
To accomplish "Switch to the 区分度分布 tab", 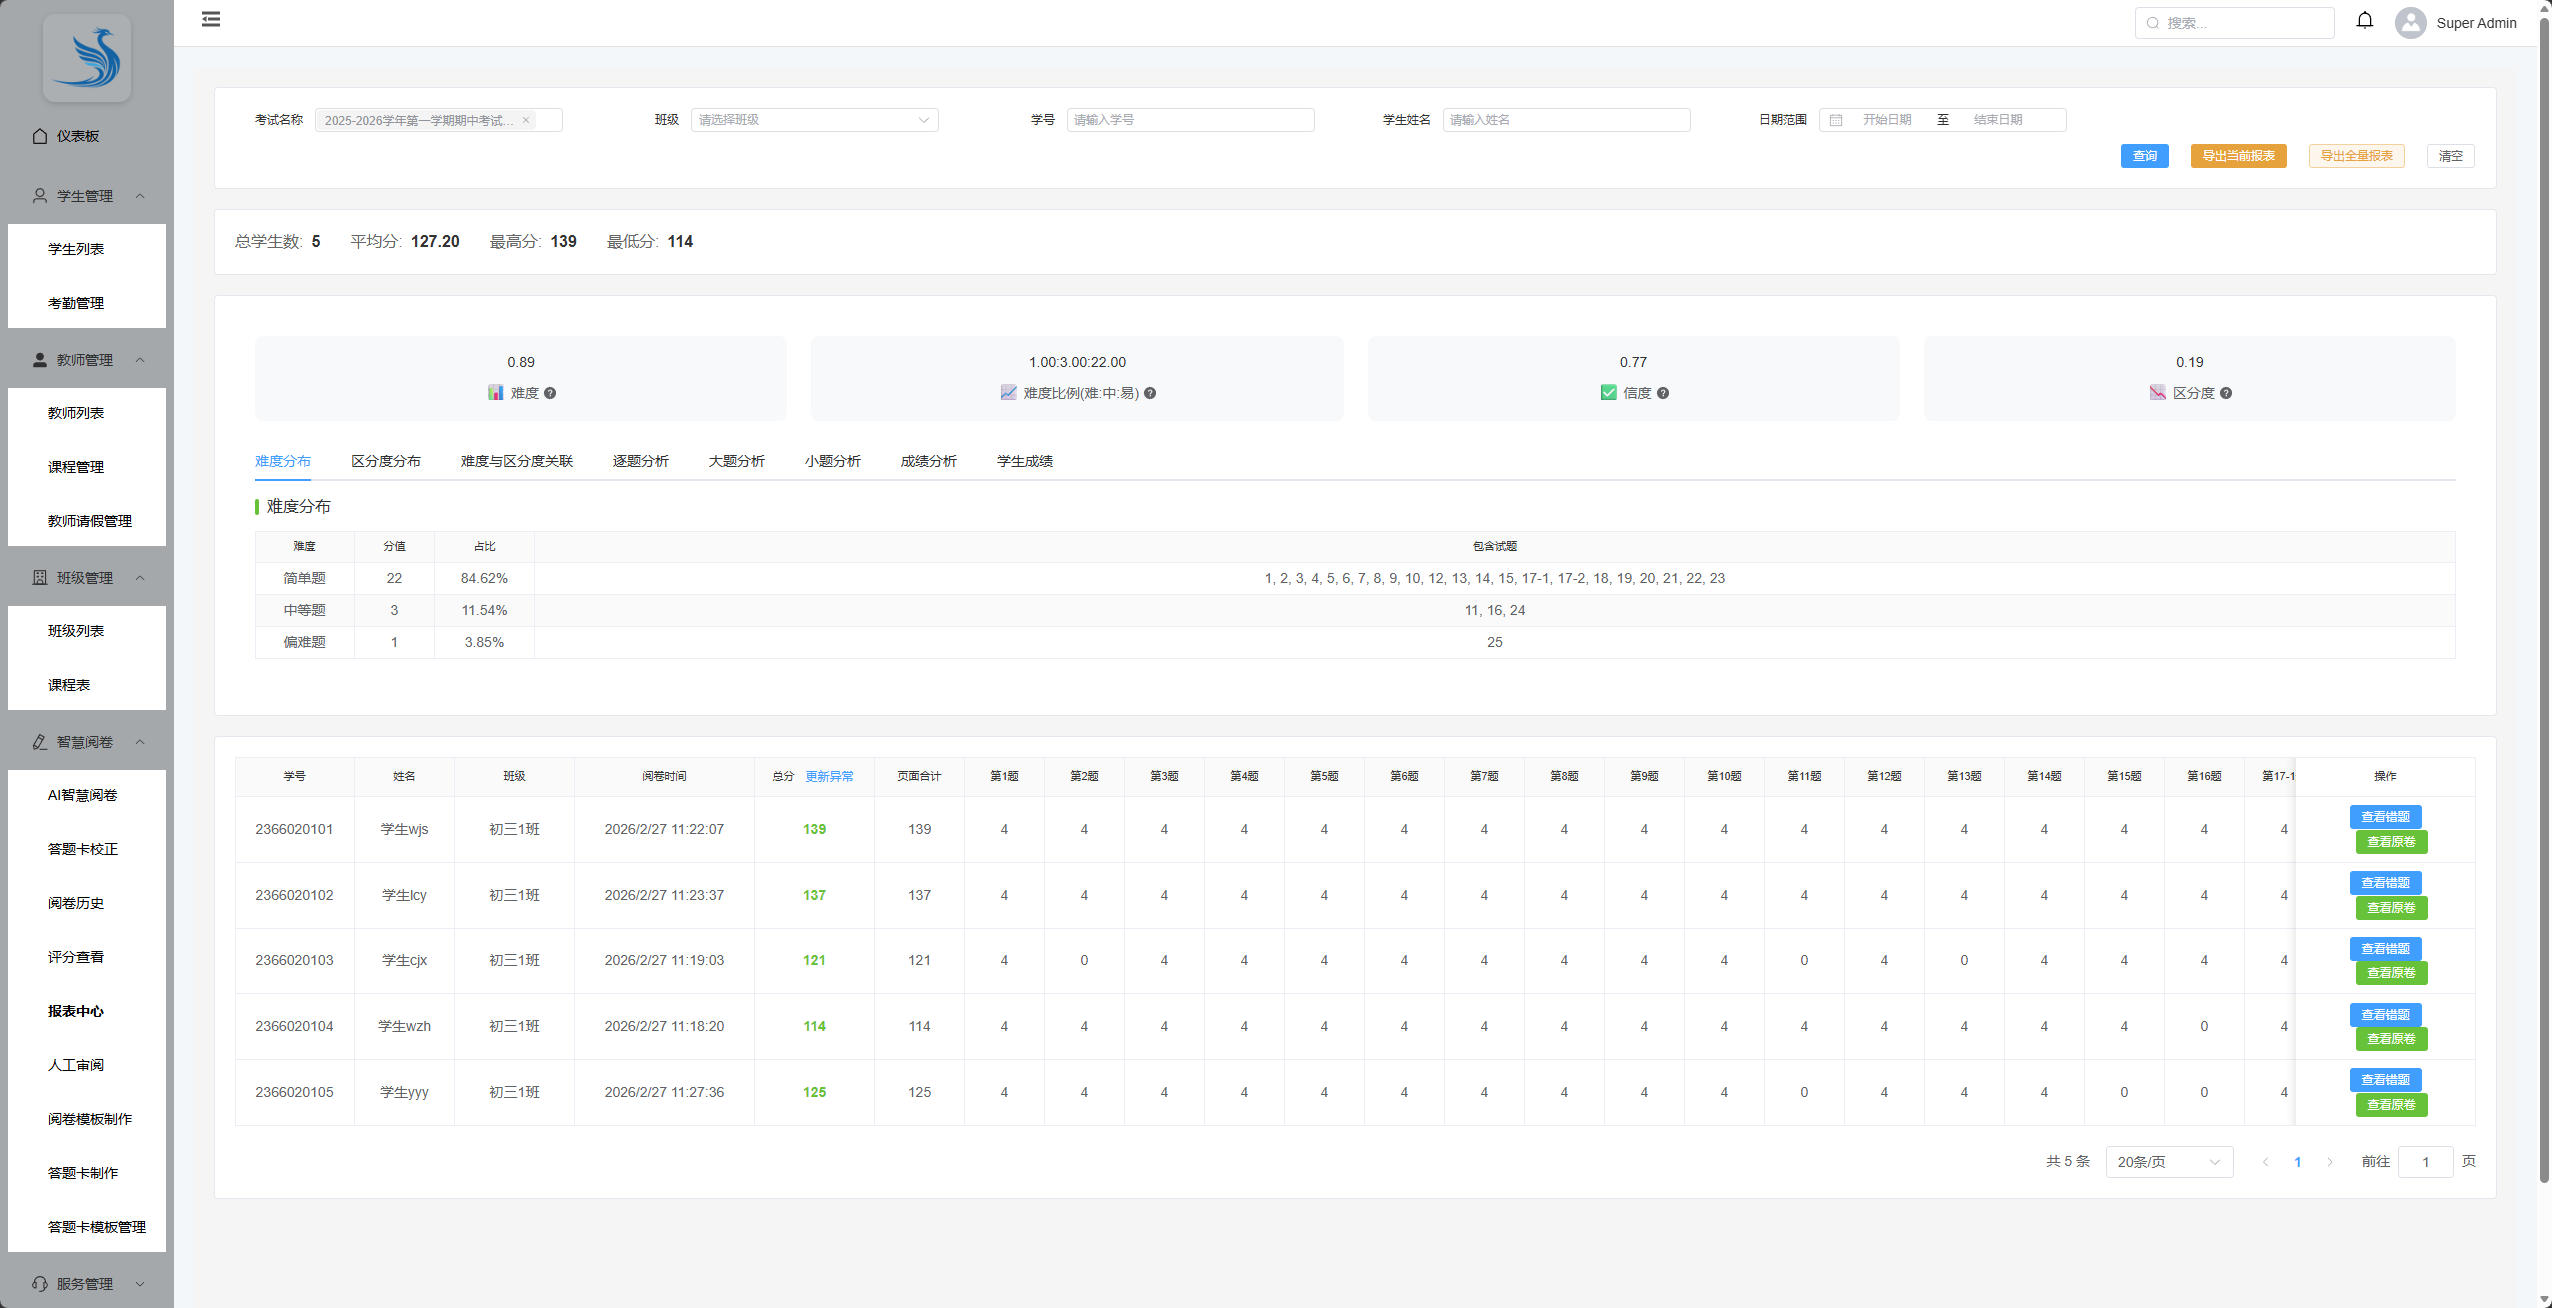I will pyautogui.click(x=385, y=461).
